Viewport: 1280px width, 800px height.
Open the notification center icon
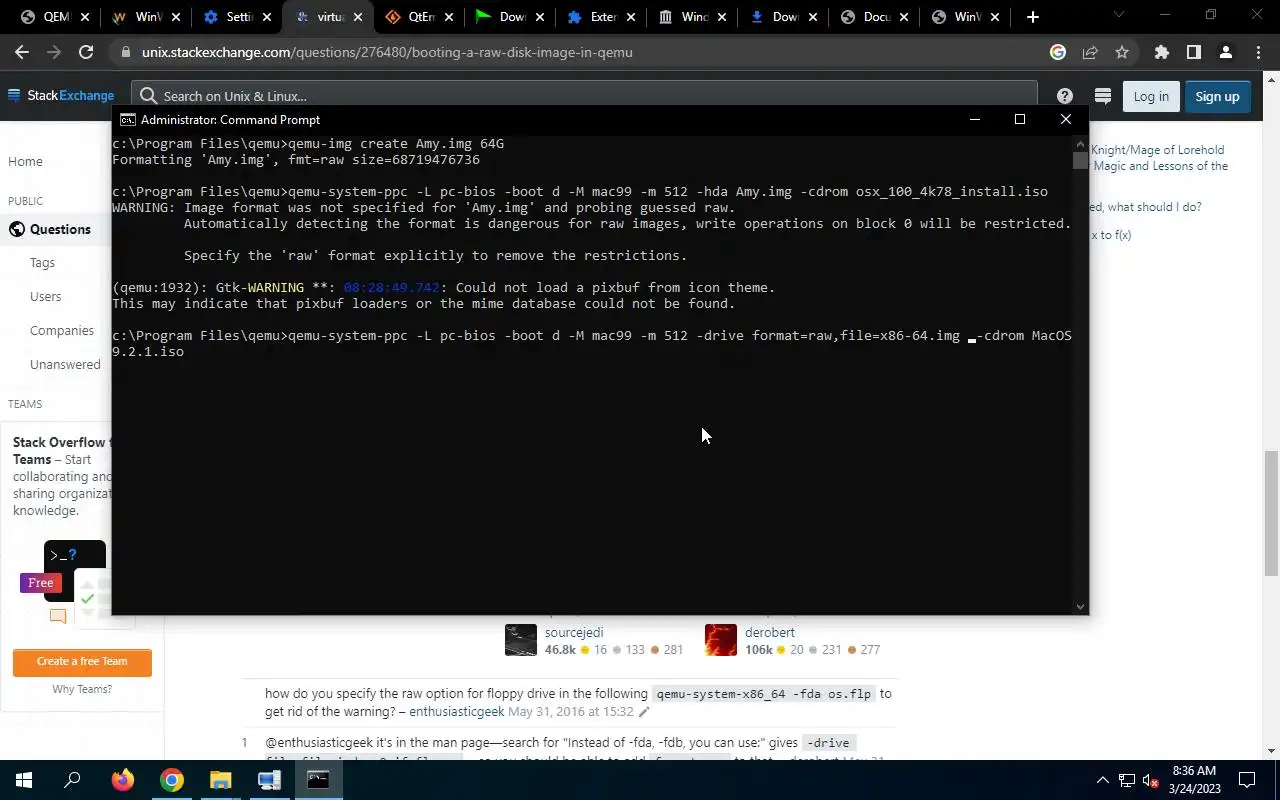(1247, 780)
